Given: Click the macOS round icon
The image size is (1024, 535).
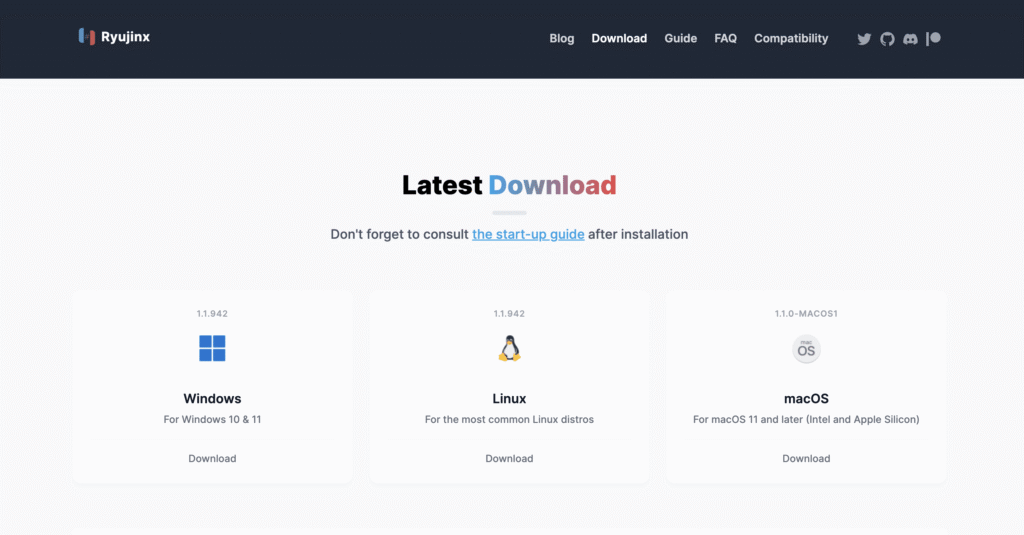Looking at the screenshot, I should point(806,349).
